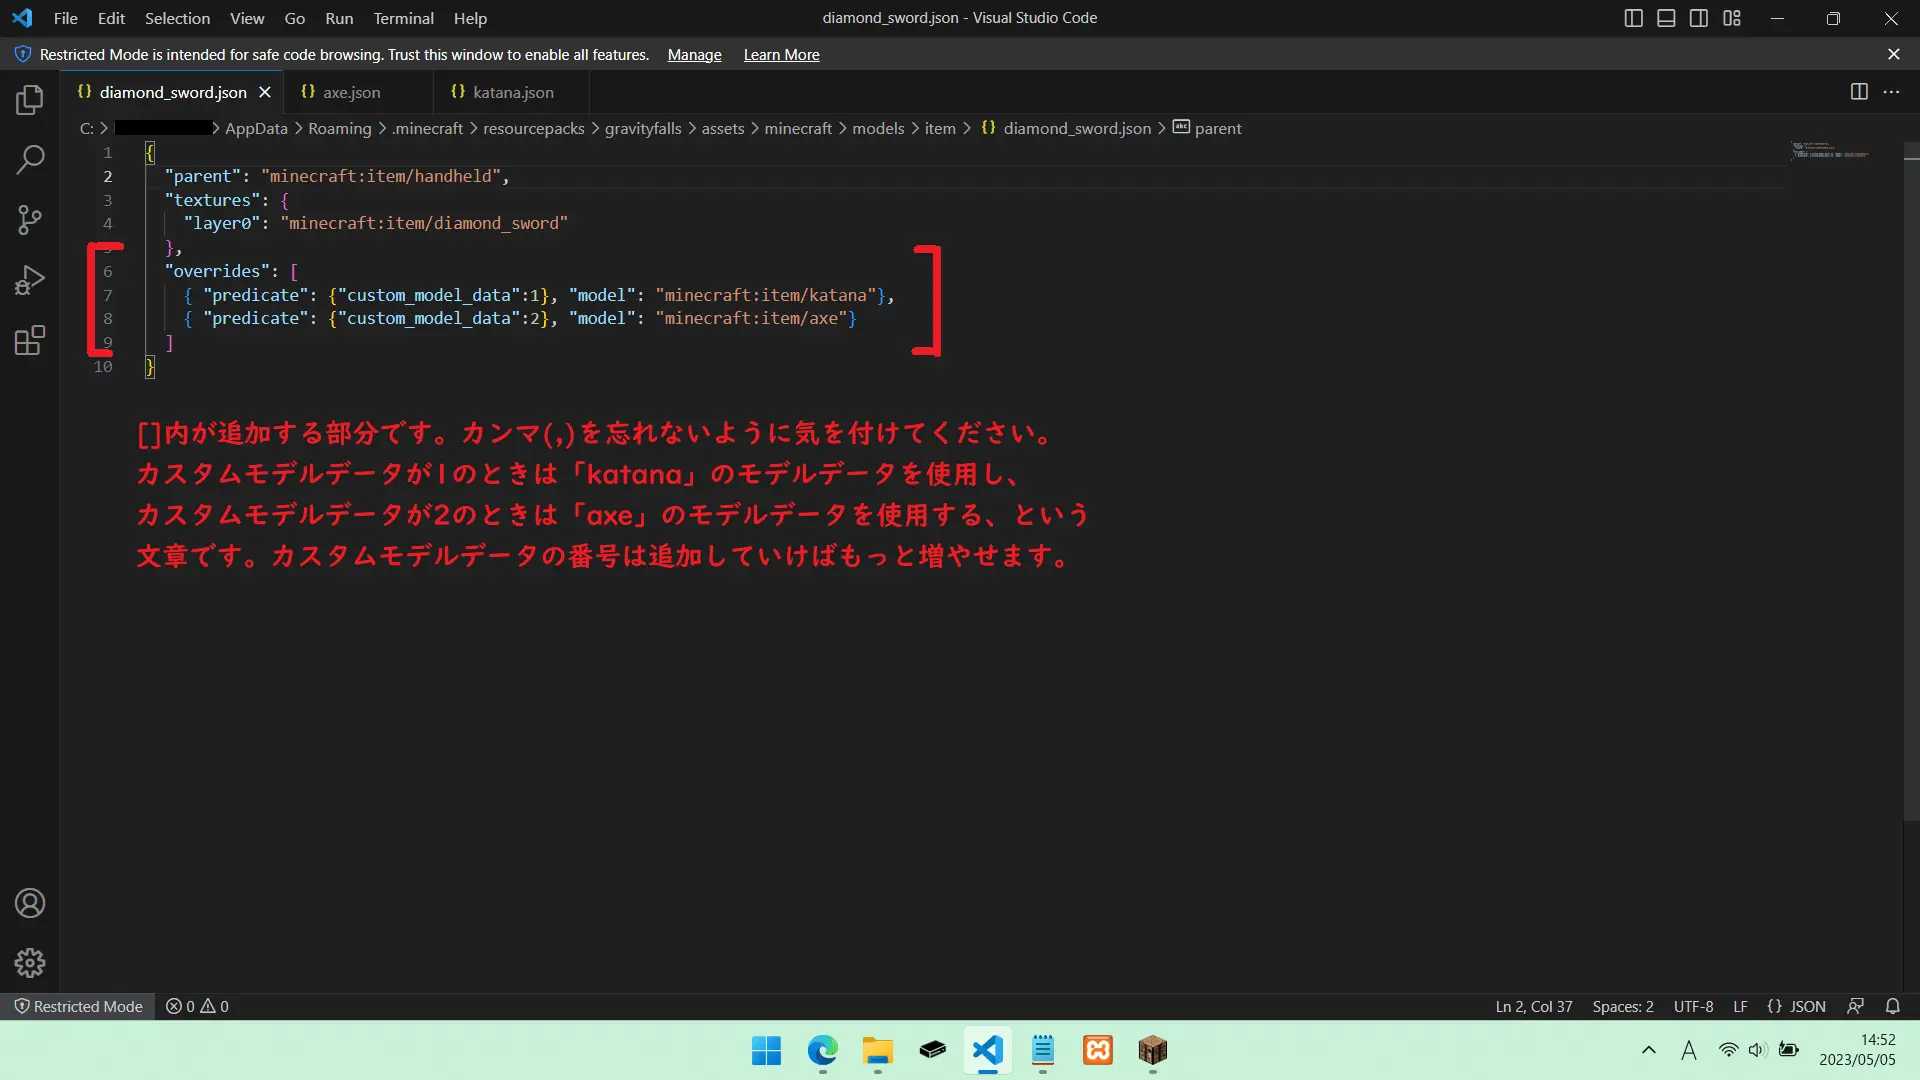
Task: Open the editor More Actions ellipsis
Action: click(1891, 92)
